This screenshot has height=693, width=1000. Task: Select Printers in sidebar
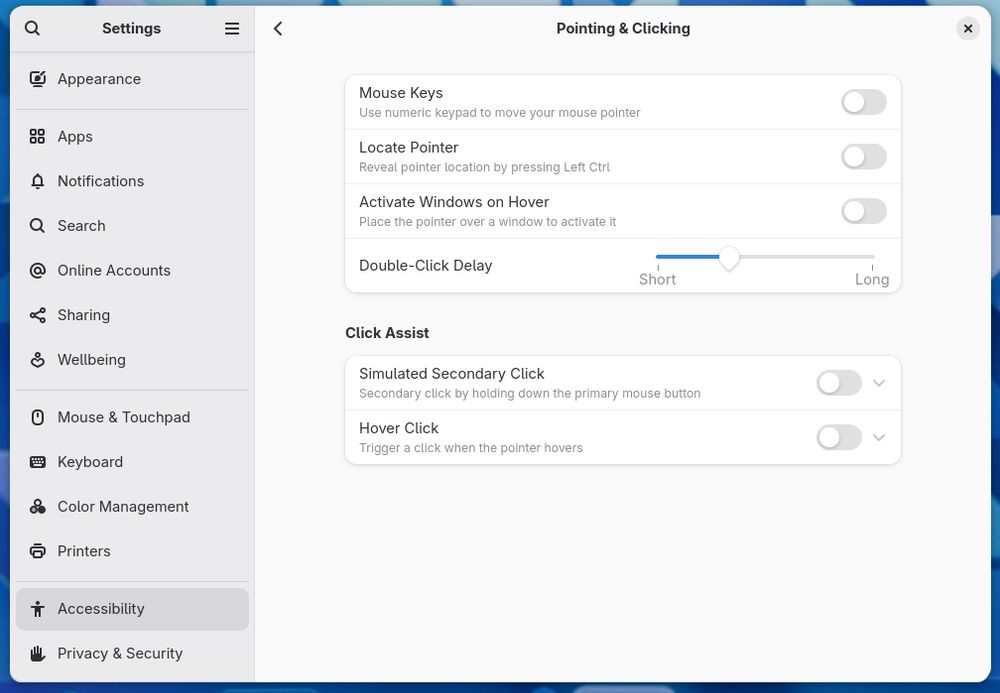[132, 551]
